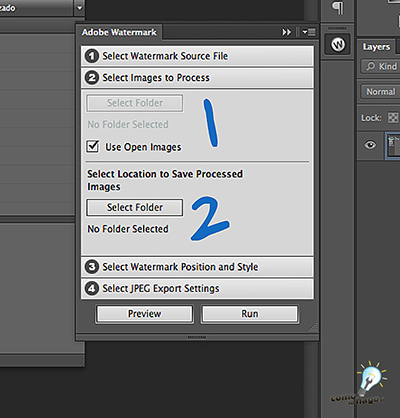Click the step 4 number badge
400x418 pixels.
(x=92, y=288)
